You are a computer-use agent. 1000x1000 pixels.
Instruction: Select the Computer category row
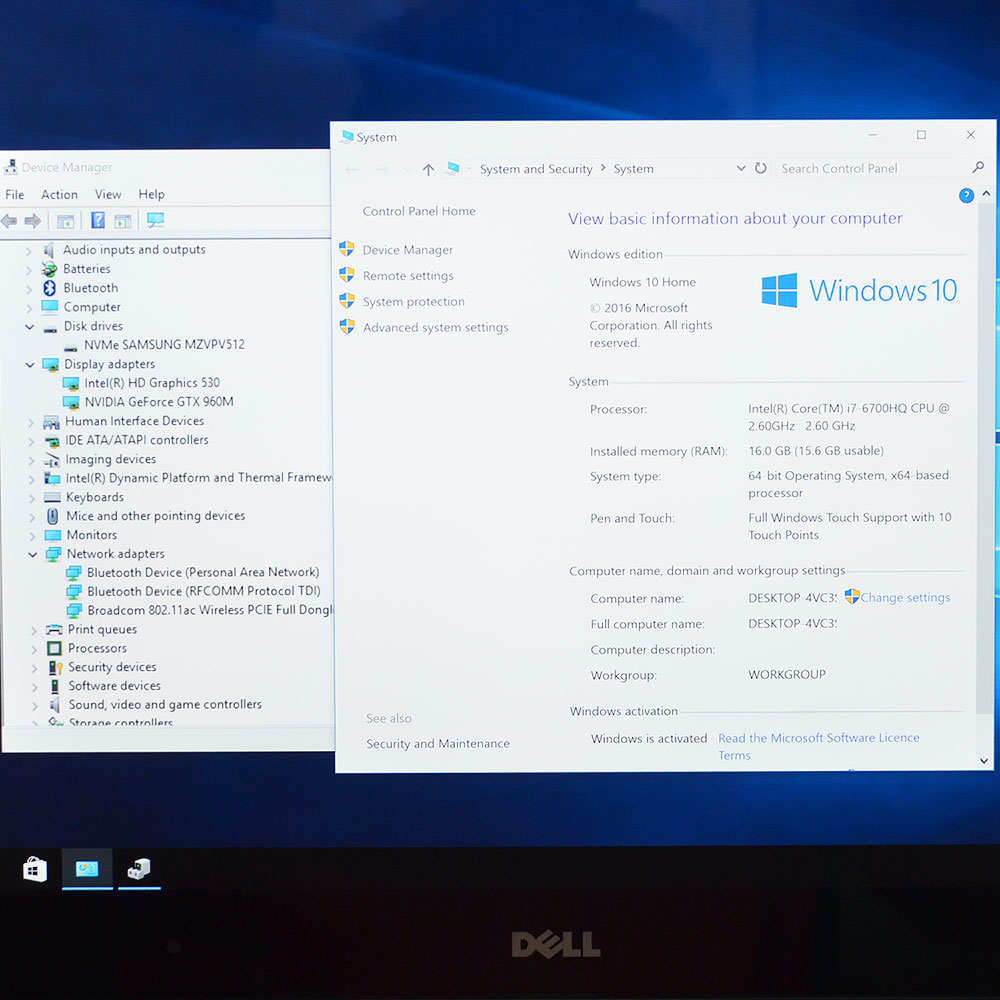coord(92,307)
